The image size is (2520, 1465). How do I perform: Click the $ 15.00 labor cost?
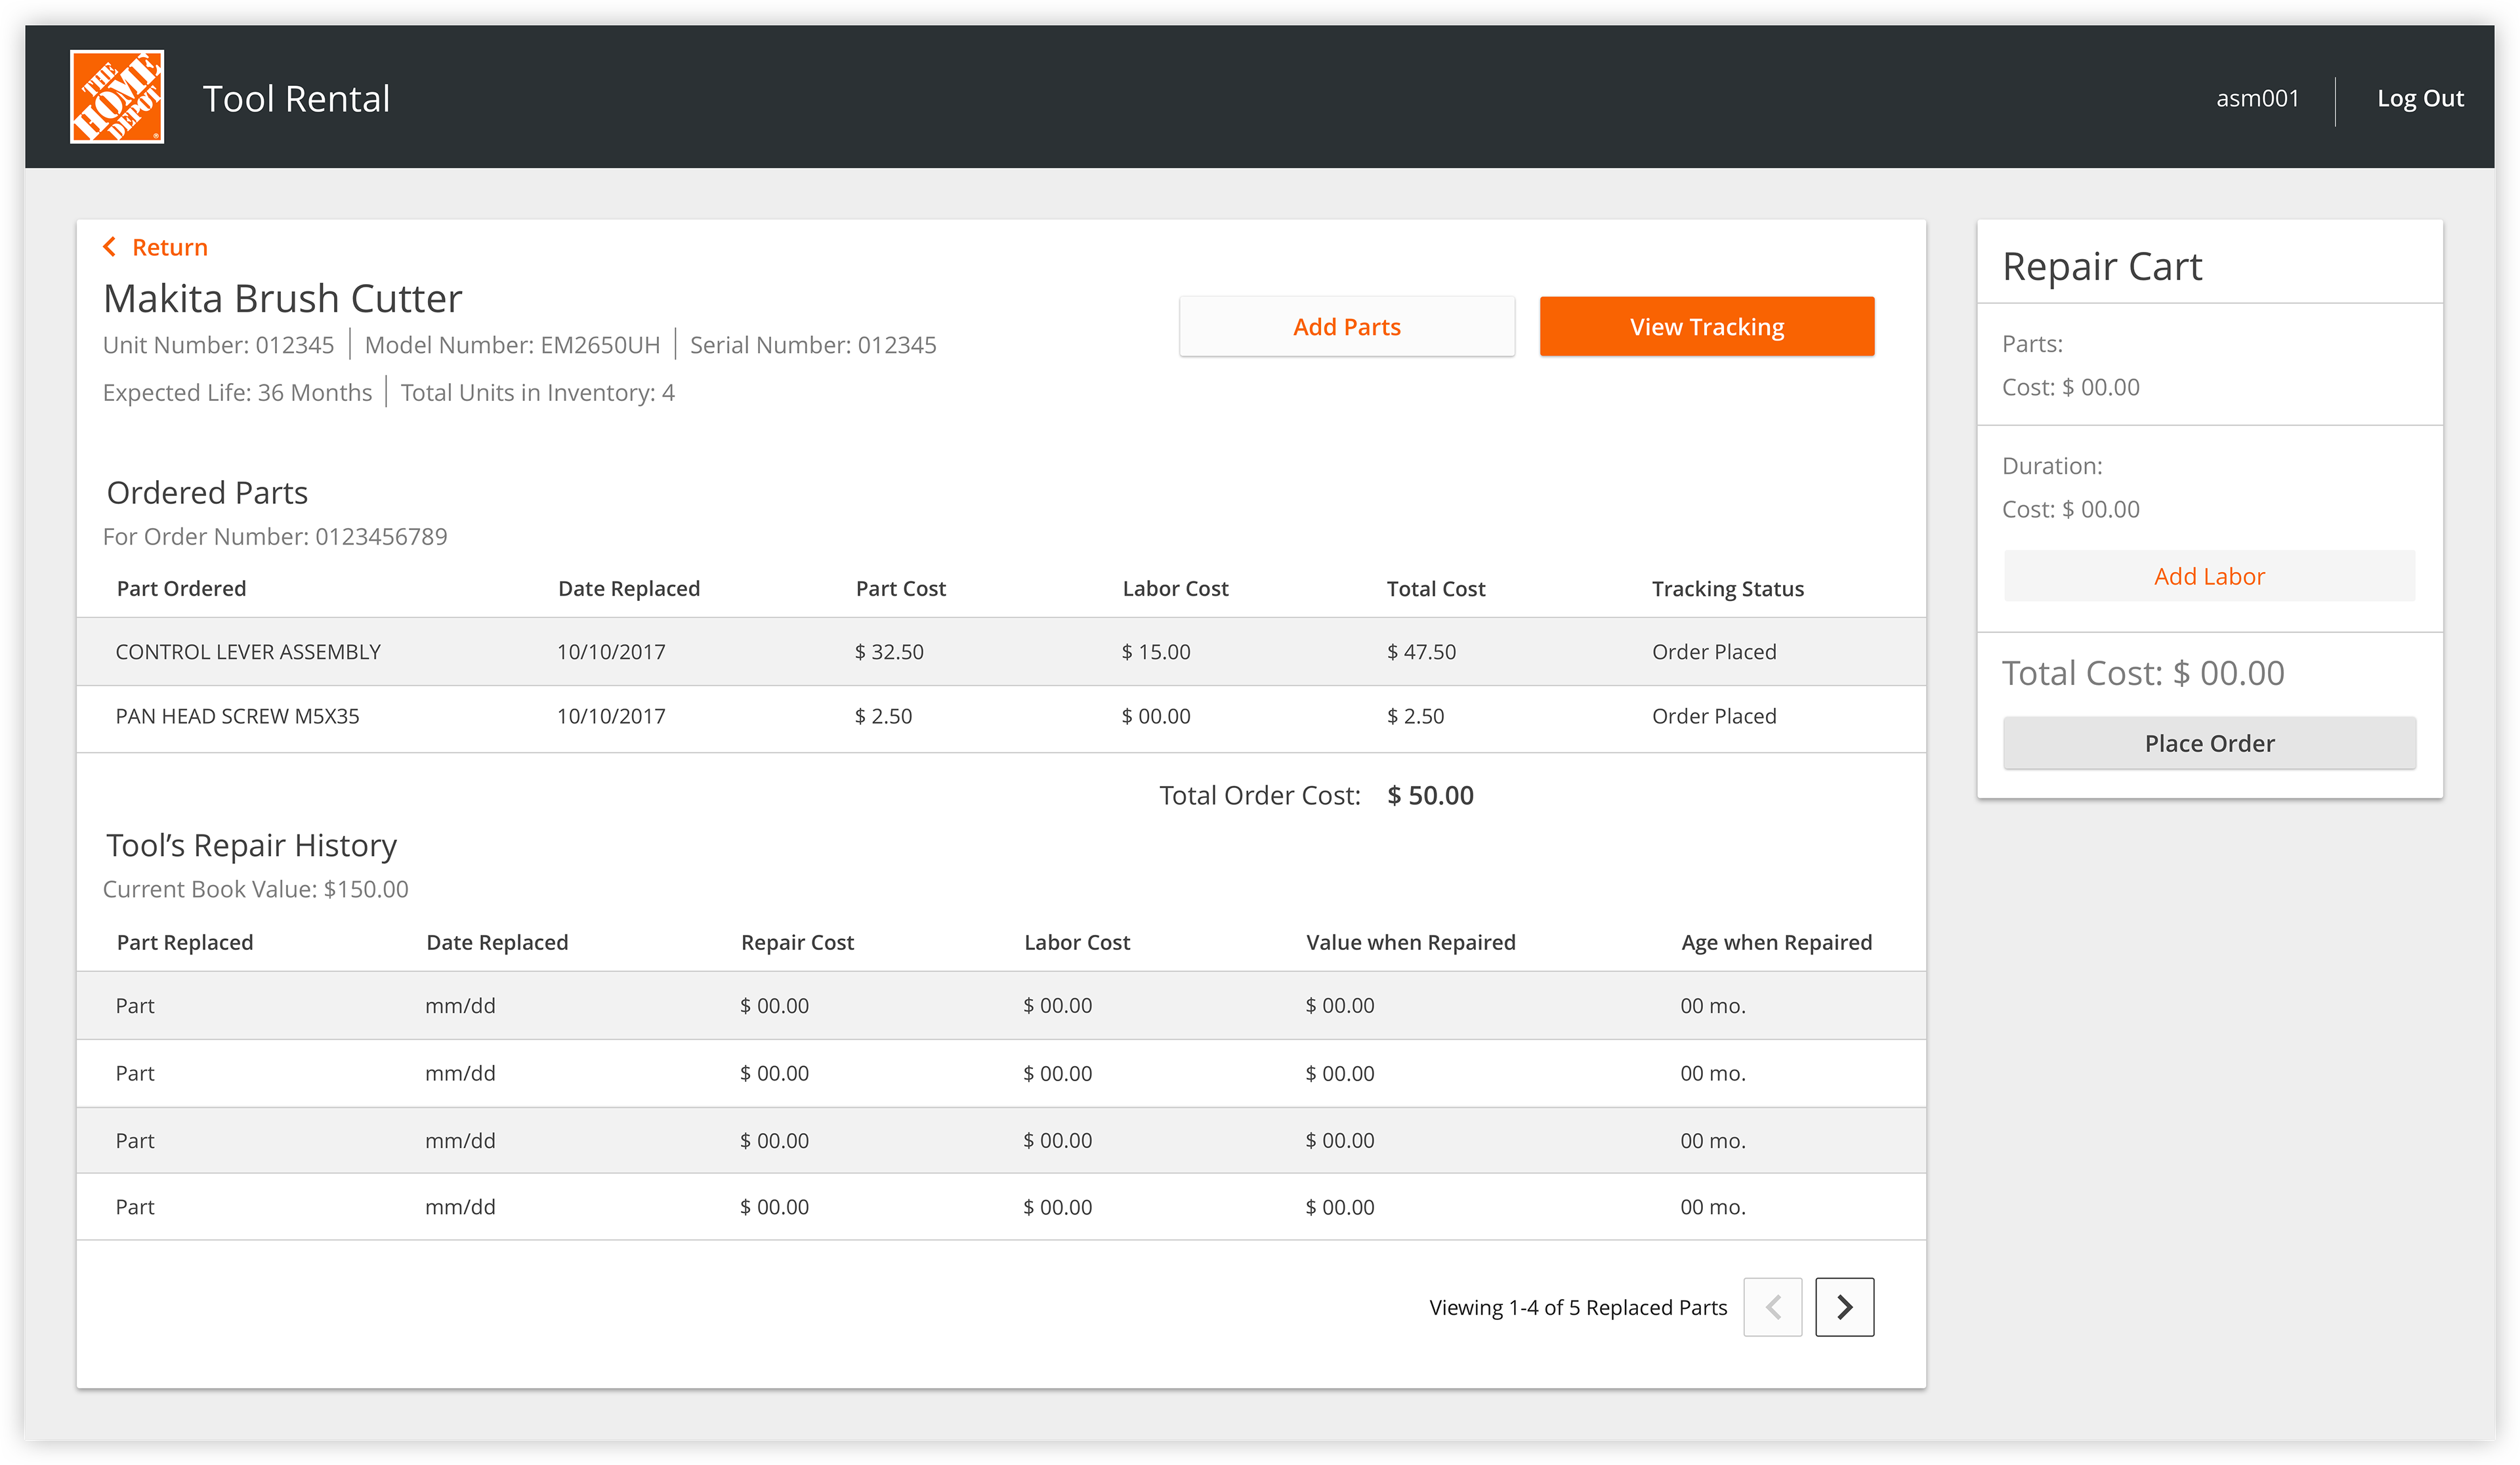[1156, 652]
